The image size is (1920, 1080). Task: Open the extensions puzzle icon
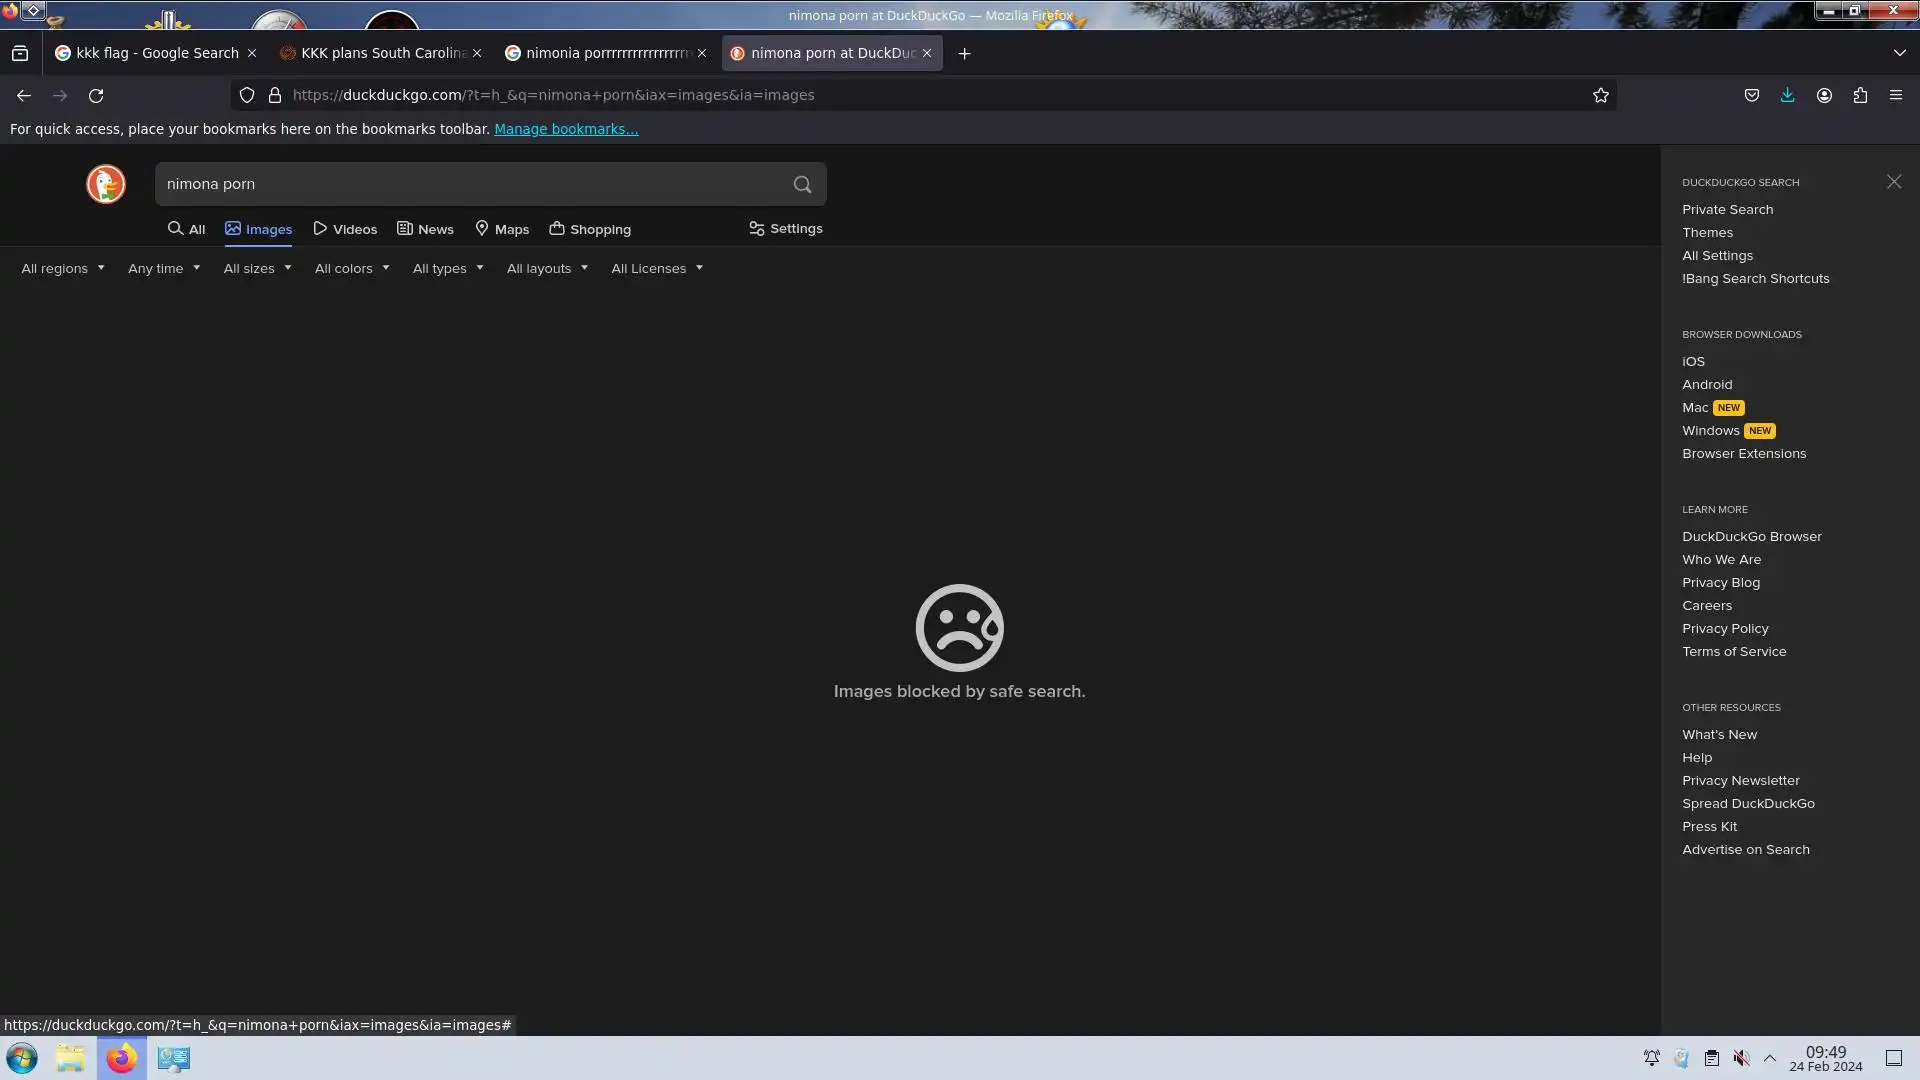[1860, 95]
